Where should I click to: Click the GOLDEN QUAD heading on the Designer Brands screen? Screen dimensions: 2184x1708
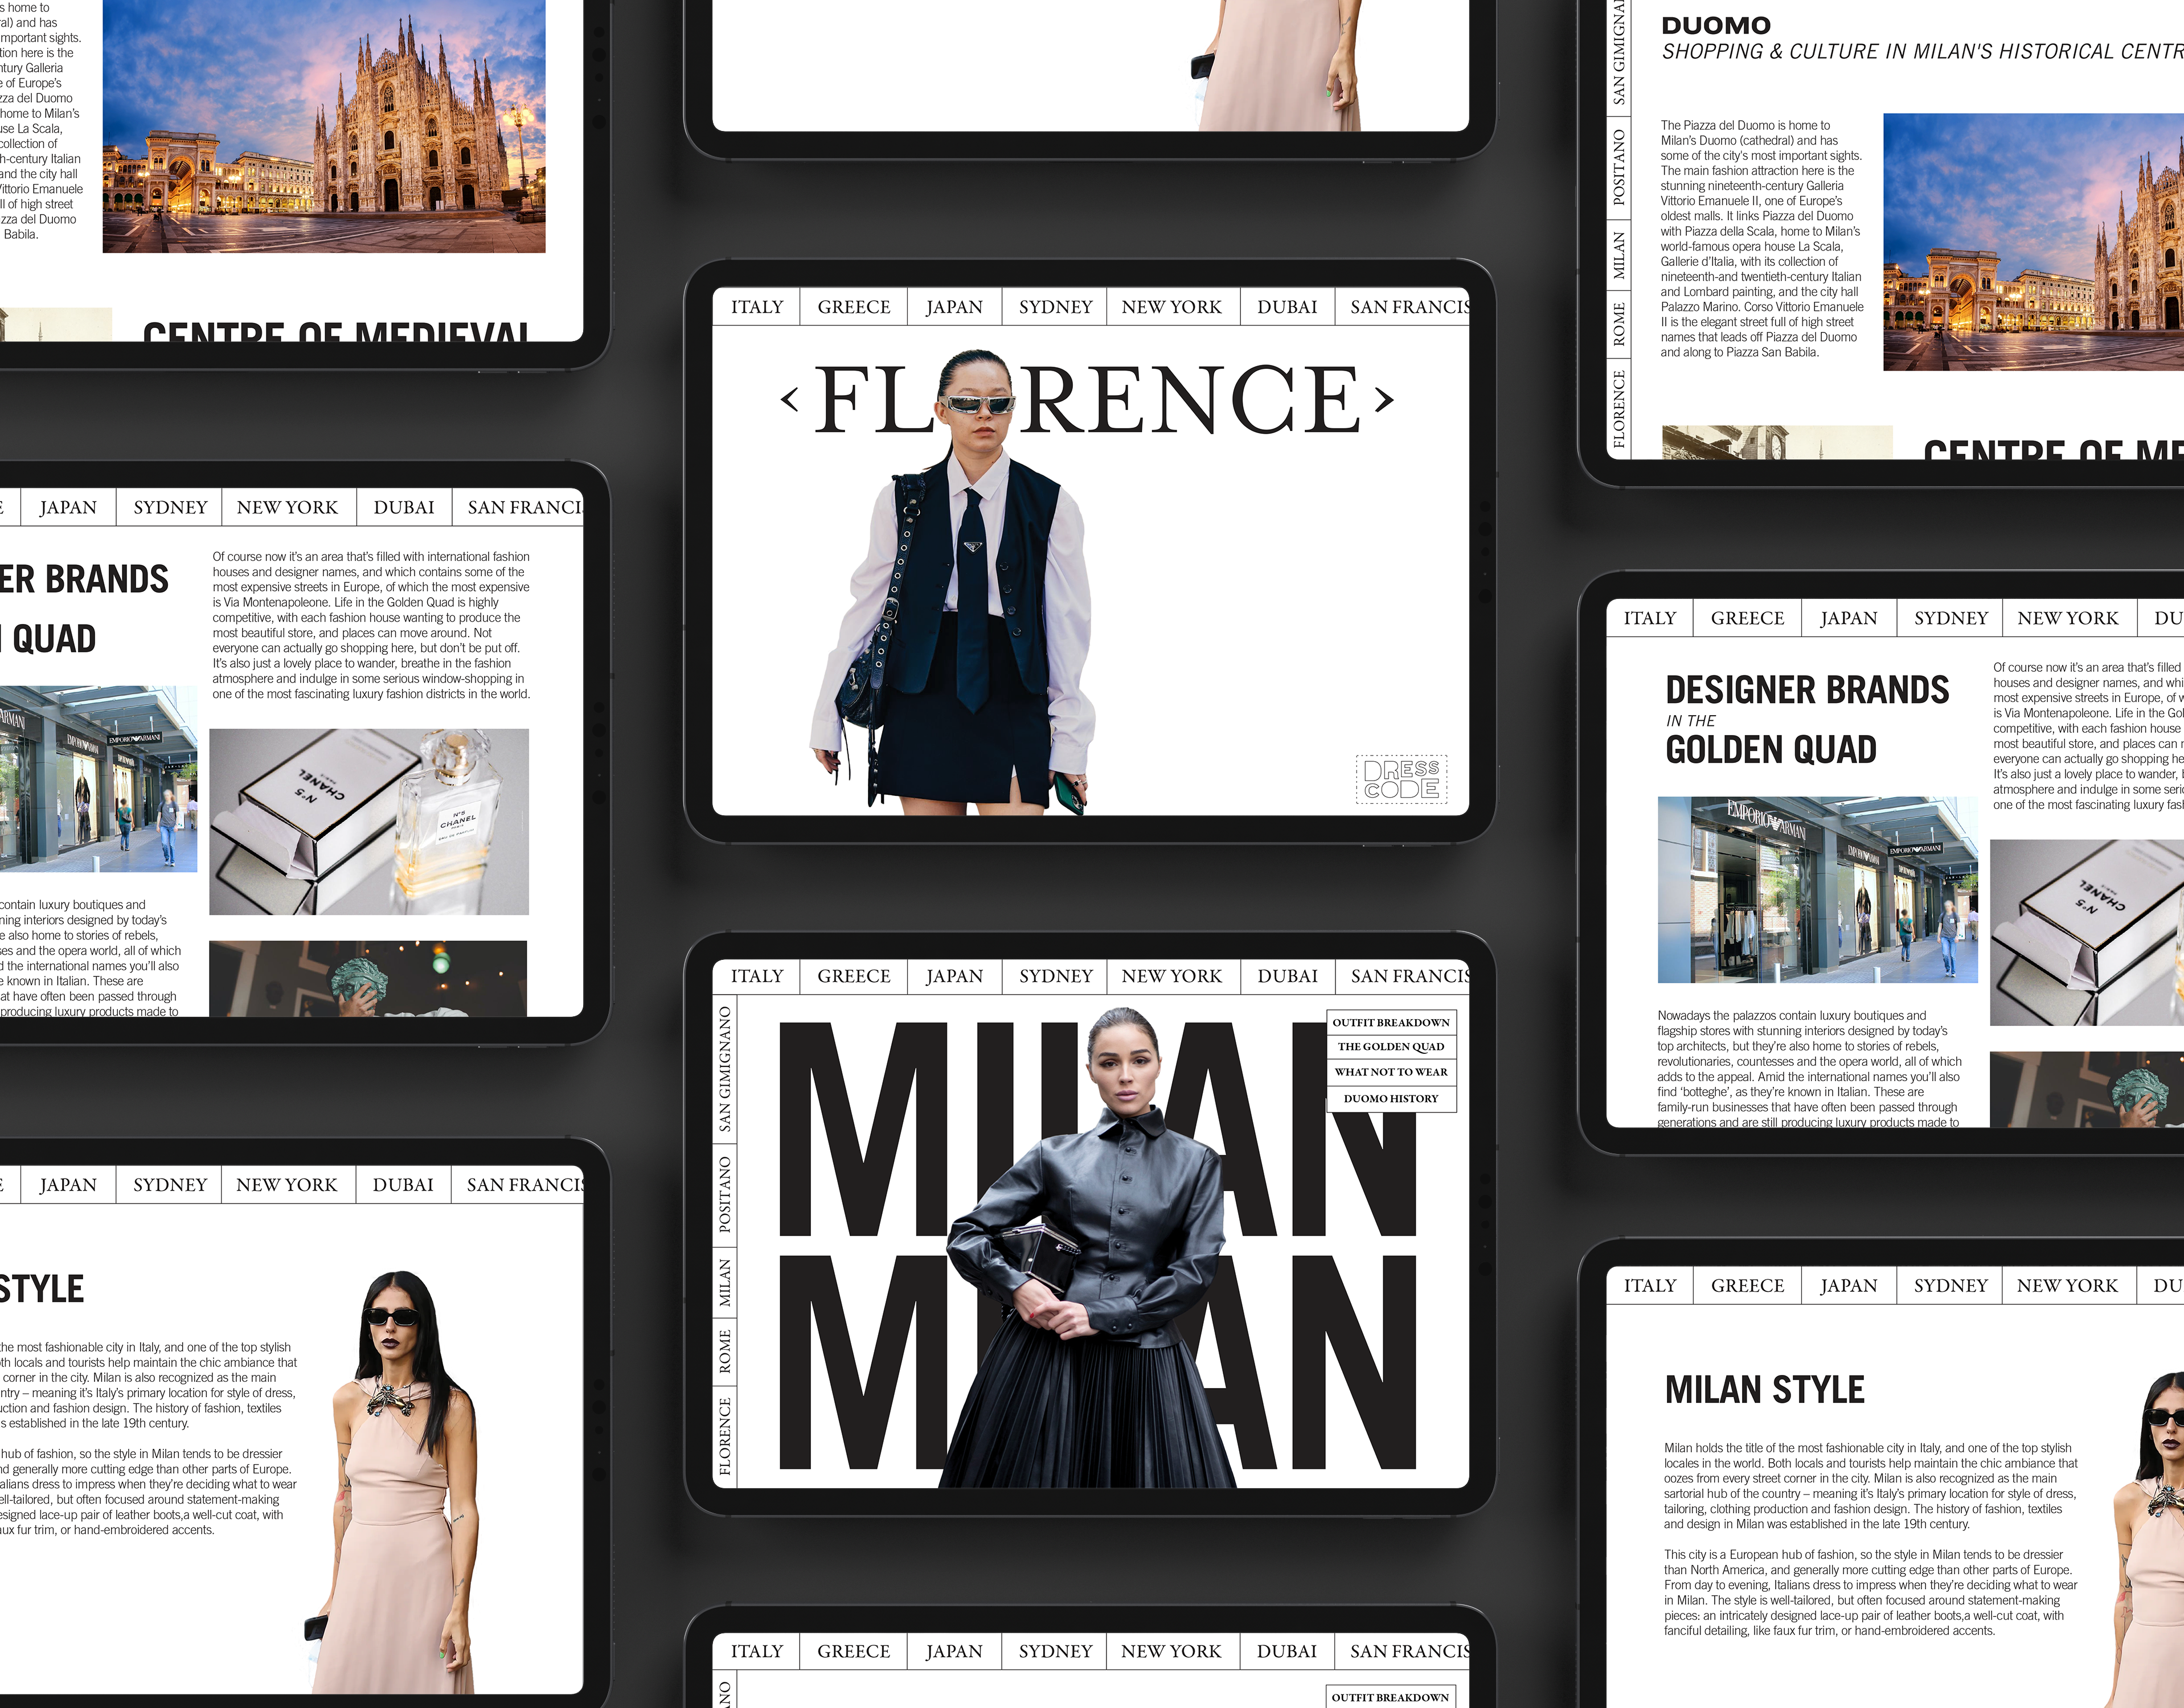point(1771,750)
